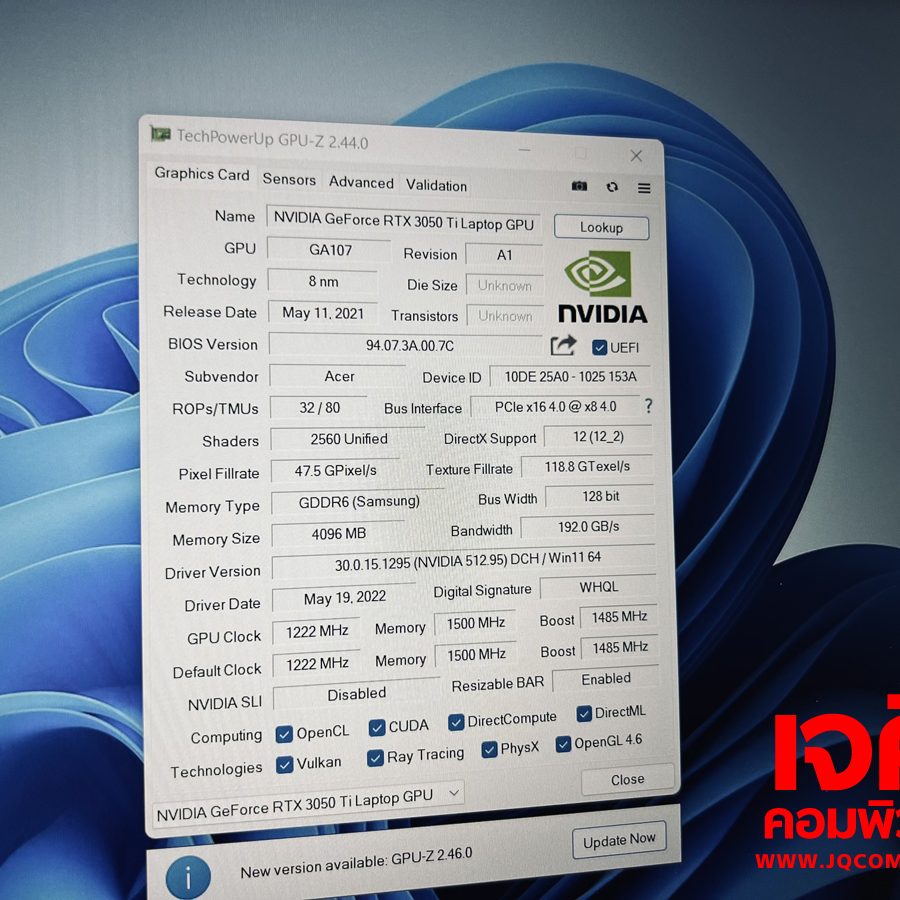Toggle the Ray Tracing checkbox
The image size is (900, 900).
point(375,758)
